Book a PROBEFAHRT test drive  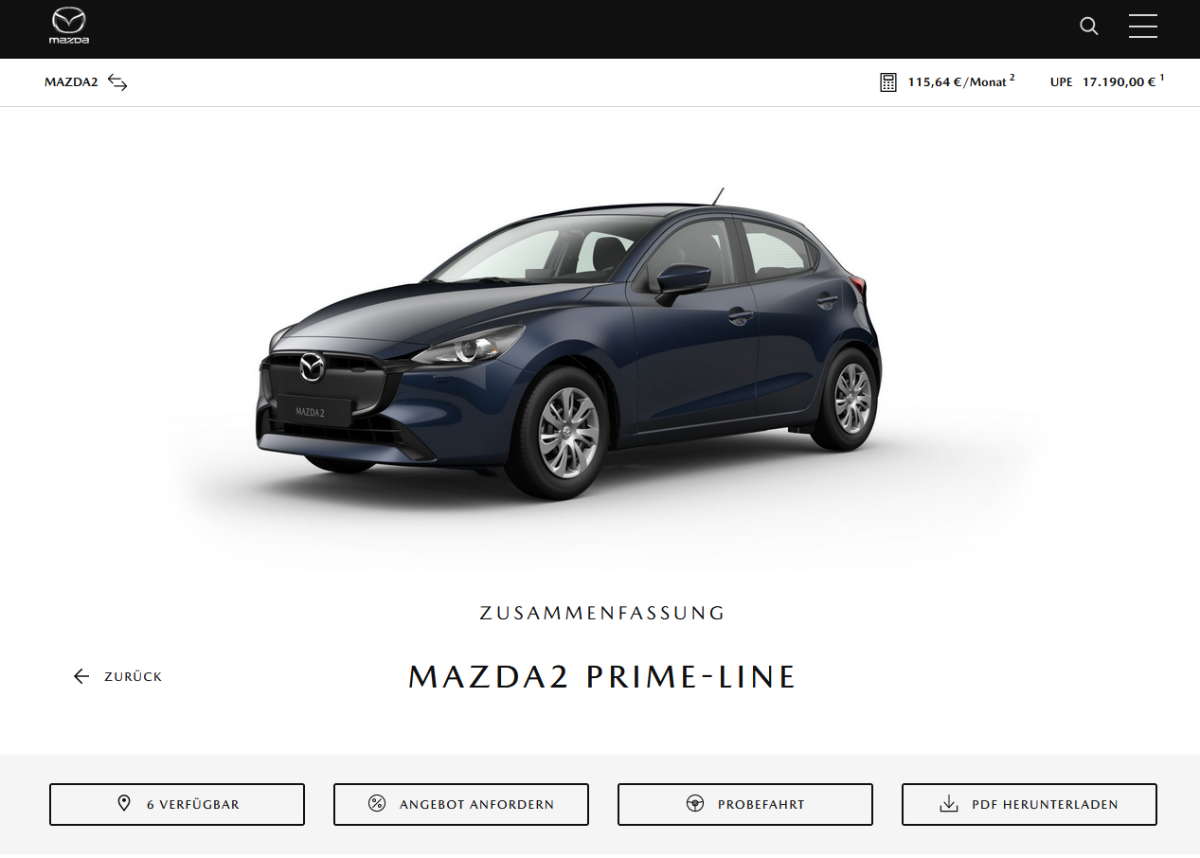(745, 804)
